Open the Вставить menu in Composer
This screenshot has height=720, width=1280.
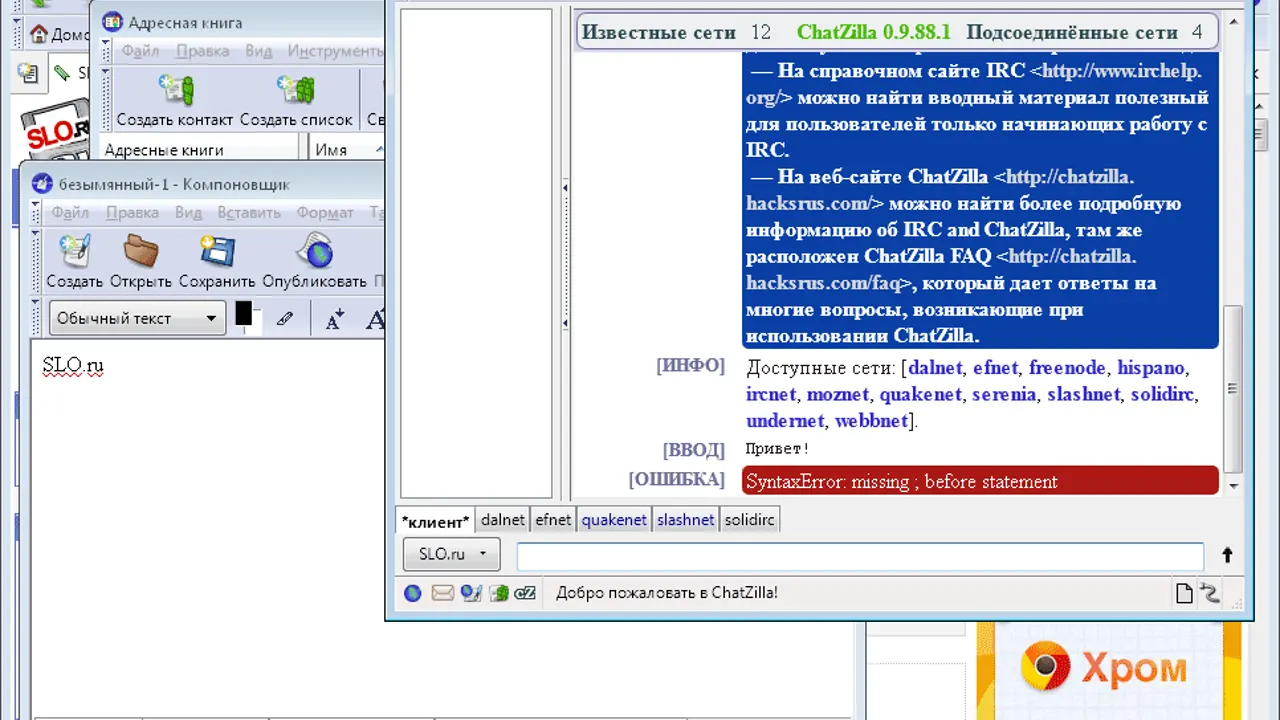click(248, 213)
